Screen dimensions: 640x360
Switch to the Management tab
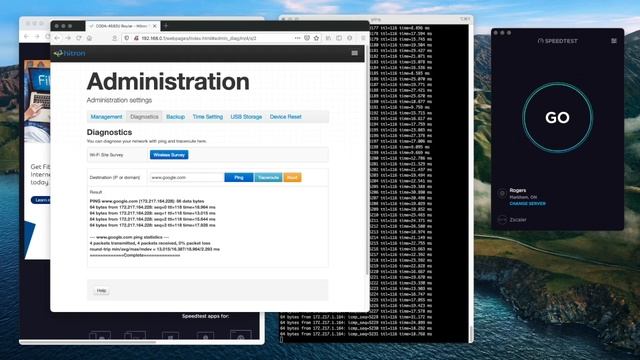(106, 117)
